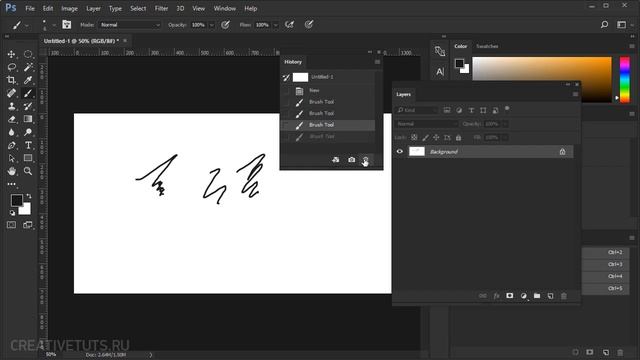The image size is (640, 360).
Task: Turn layer filtering switch on or off
Action: pos(507,109)
